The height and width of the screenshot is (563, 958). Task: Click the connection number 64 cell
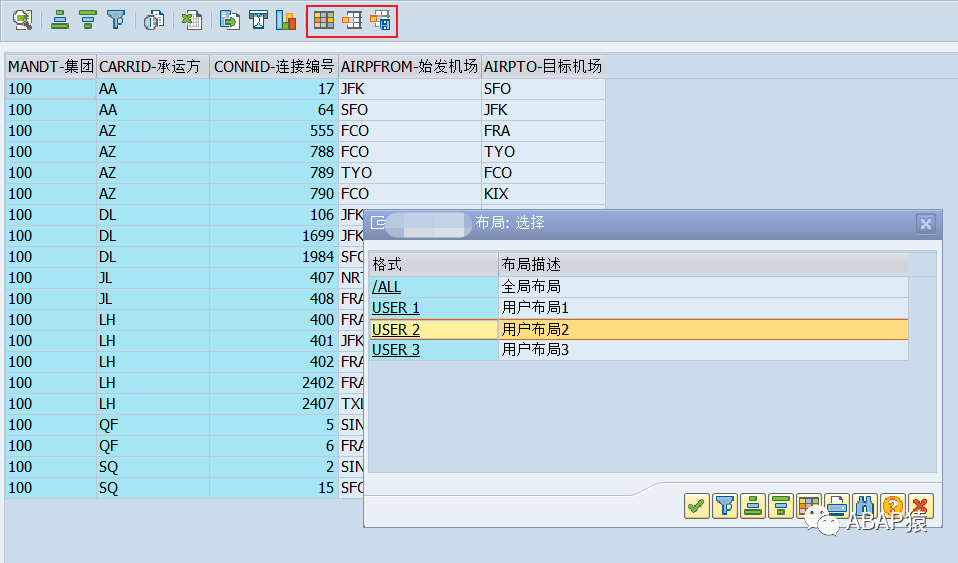click(x=274, y=110)
